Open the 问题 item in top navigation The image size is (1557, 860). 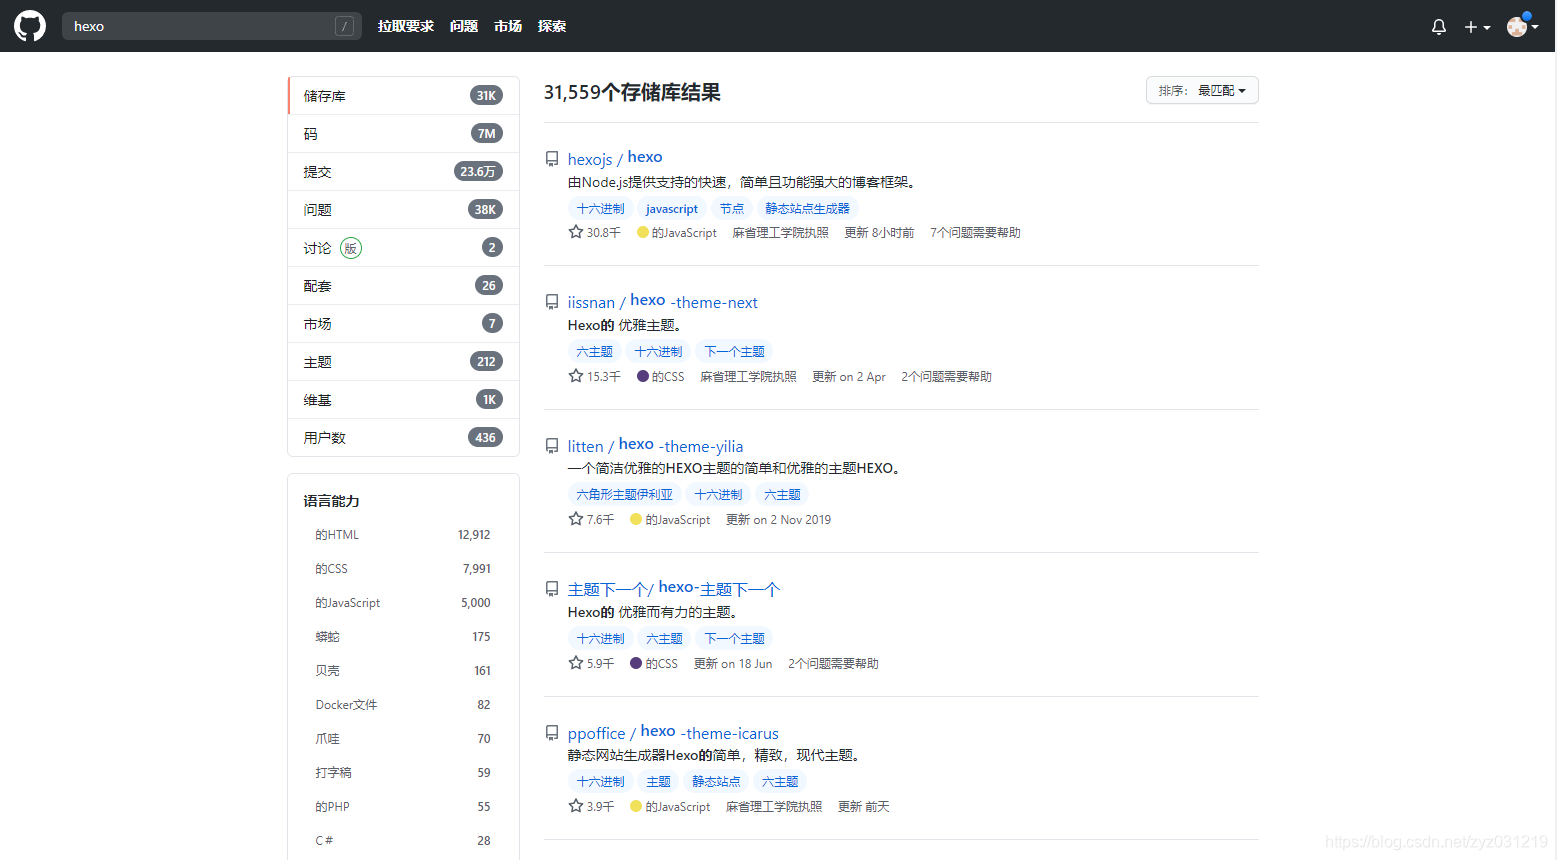click(464, 26)
